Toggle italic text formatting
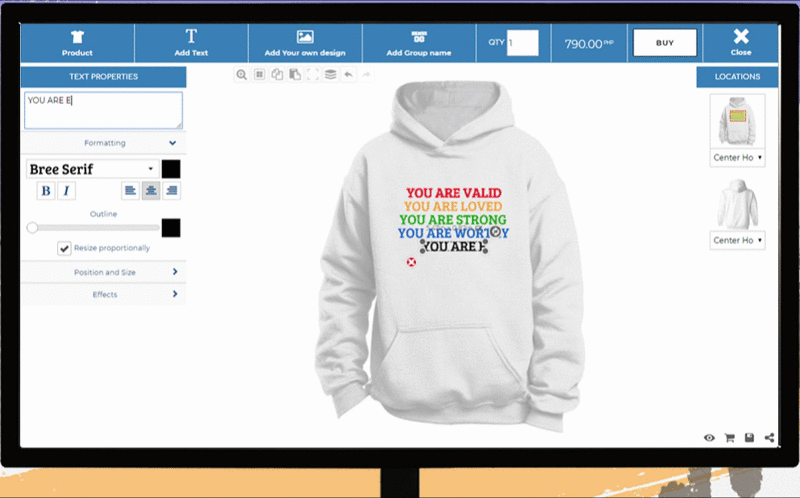Viewport: 800px width, 498px height. pos(67,190)
